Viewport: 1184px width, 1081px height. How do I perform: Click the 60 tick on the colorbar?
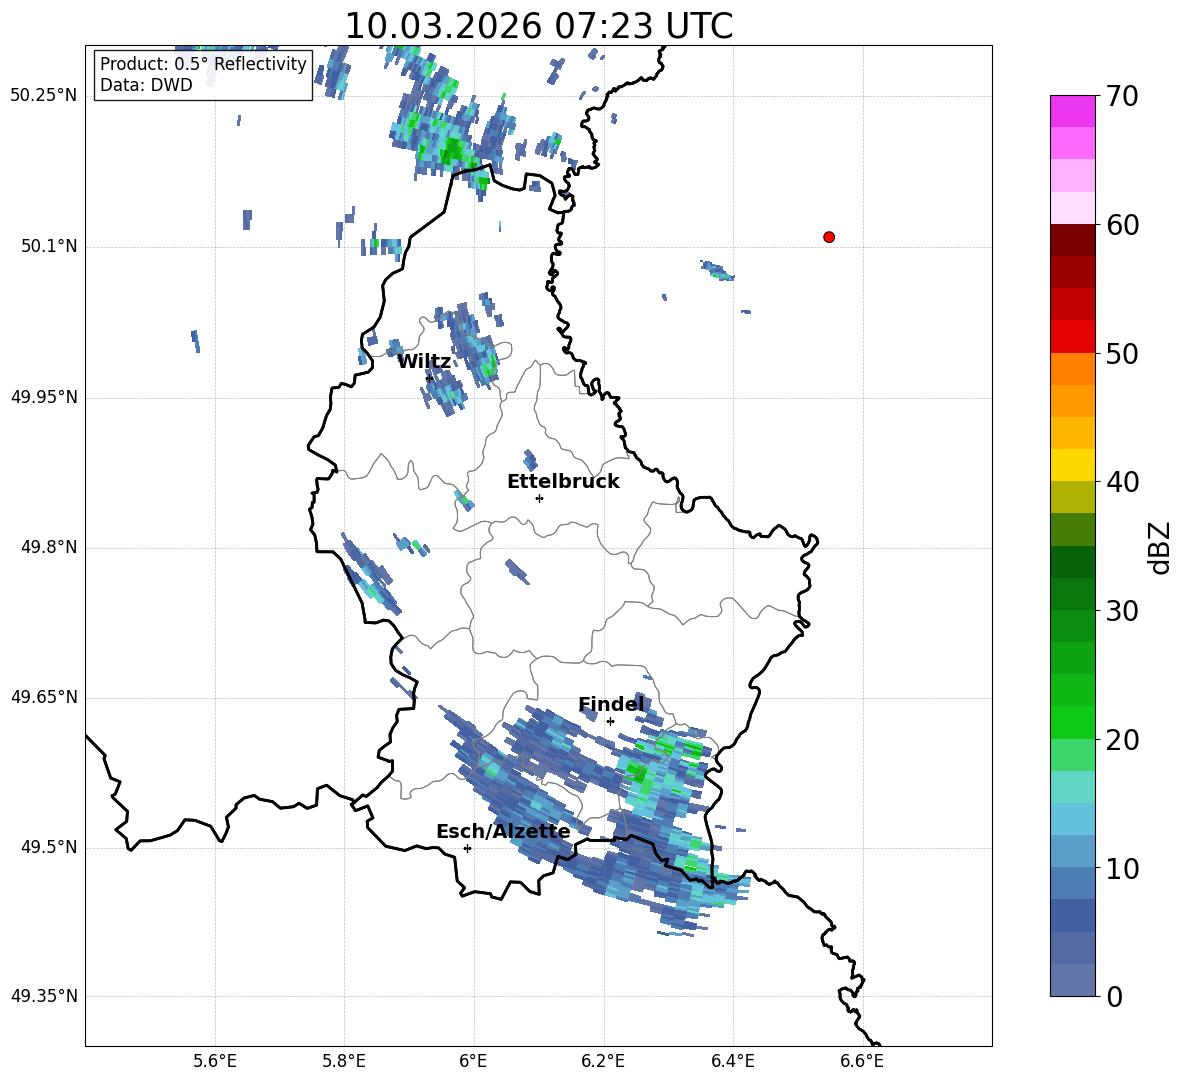click(1122, 225)
